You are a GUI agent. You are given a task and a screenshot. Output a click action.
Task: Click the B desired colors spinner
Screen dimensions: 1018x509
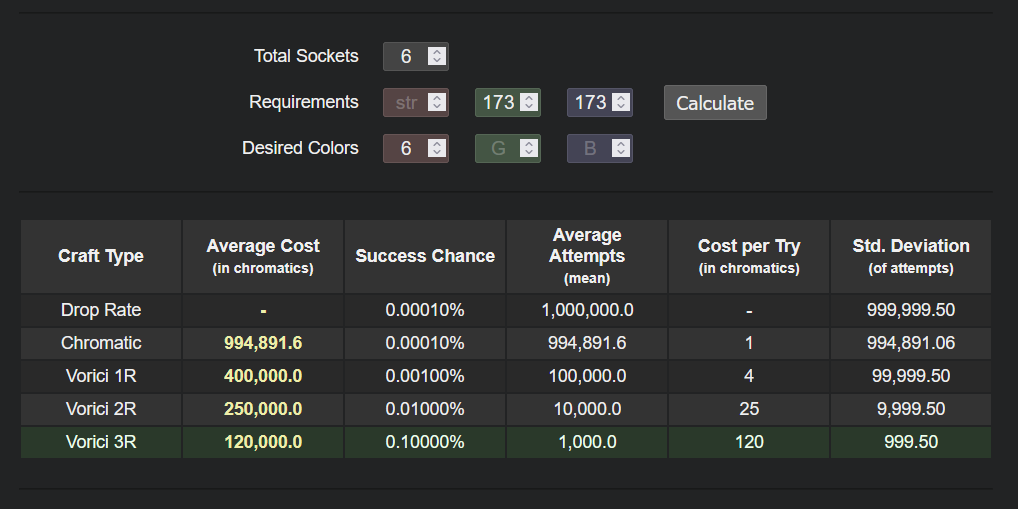[621, 149]
